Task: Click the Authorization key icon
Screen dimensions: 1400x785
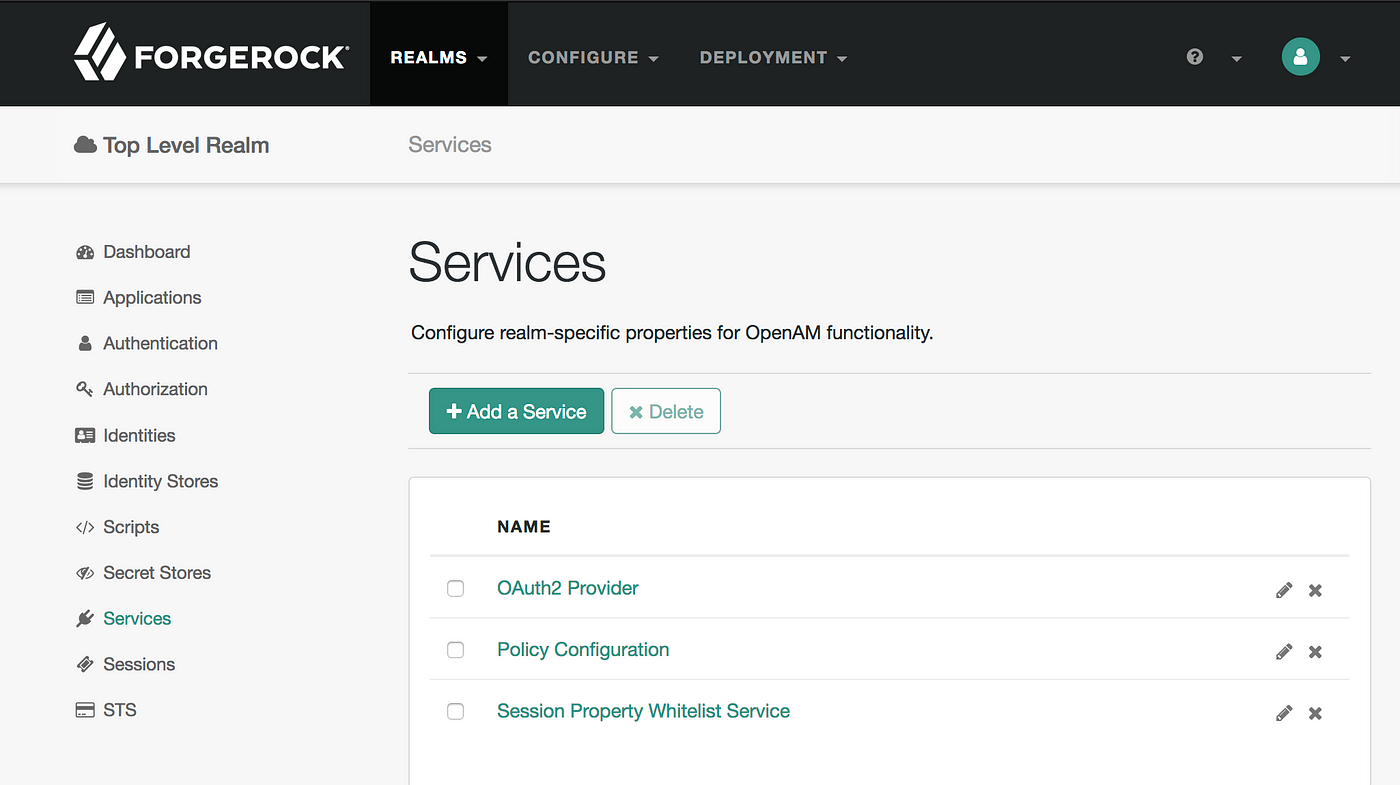Action: pyautogui.click(x=85, y=389)
